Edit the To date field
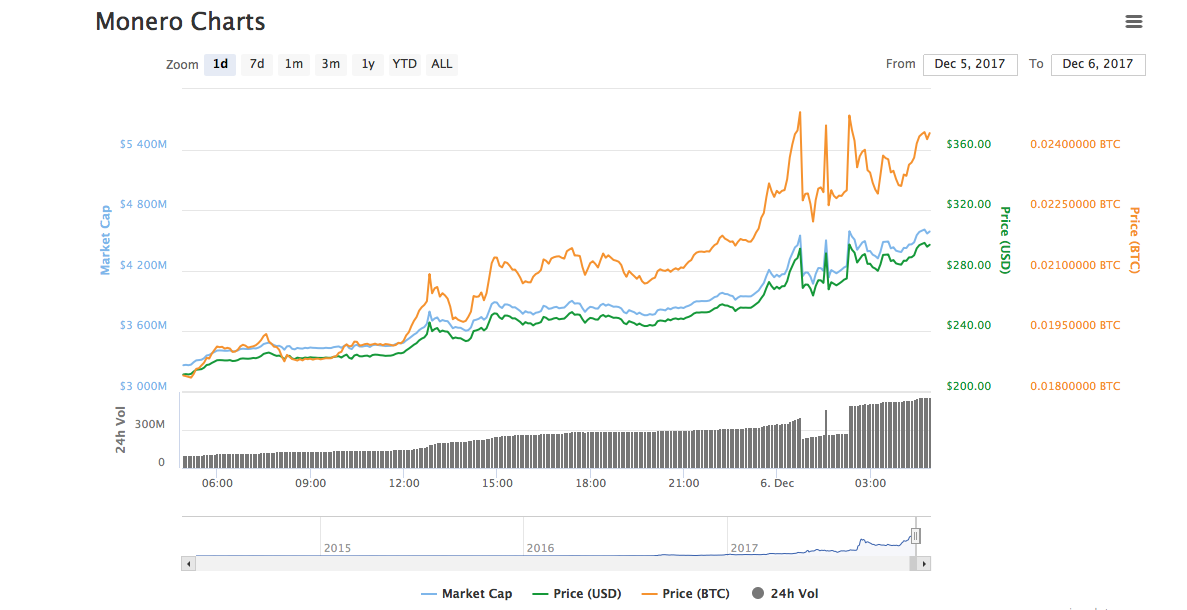Image resolution: width=1187 pixels, height=610 pixels. pos(1097,64)
